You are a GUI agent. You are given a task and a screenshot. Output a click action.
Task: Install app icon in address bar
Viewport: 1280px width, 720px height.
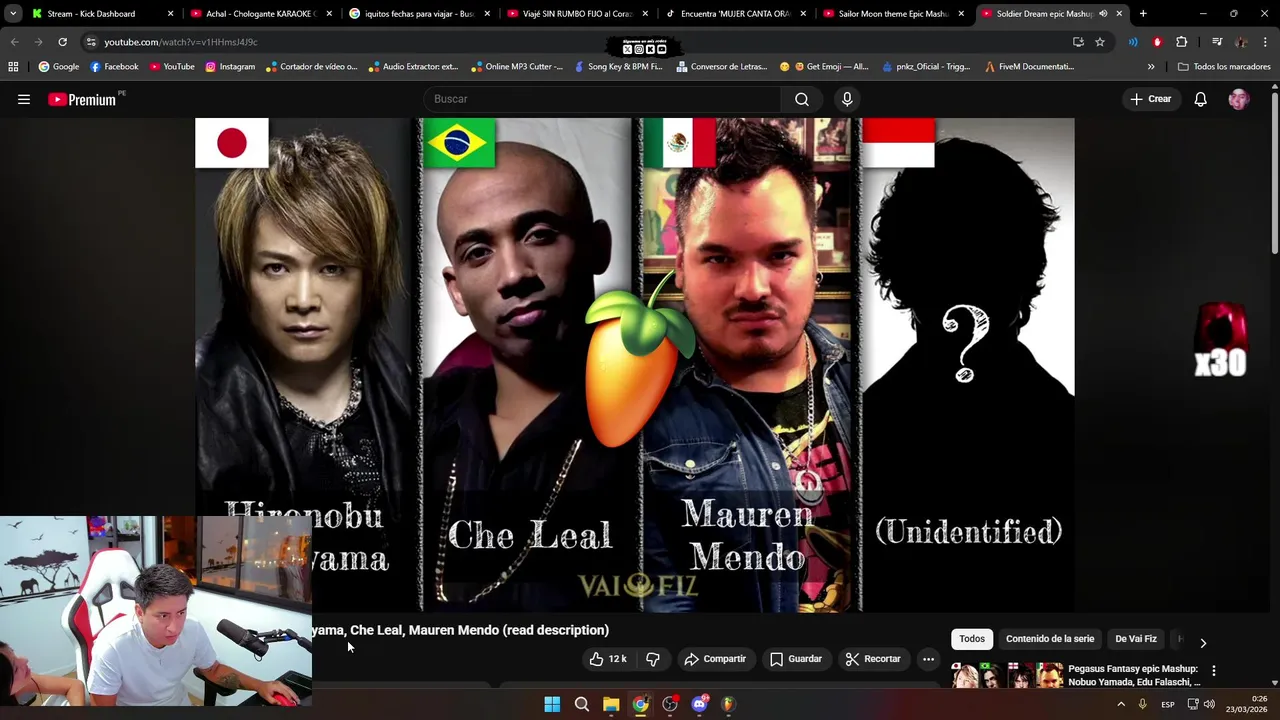(1078, 42)
